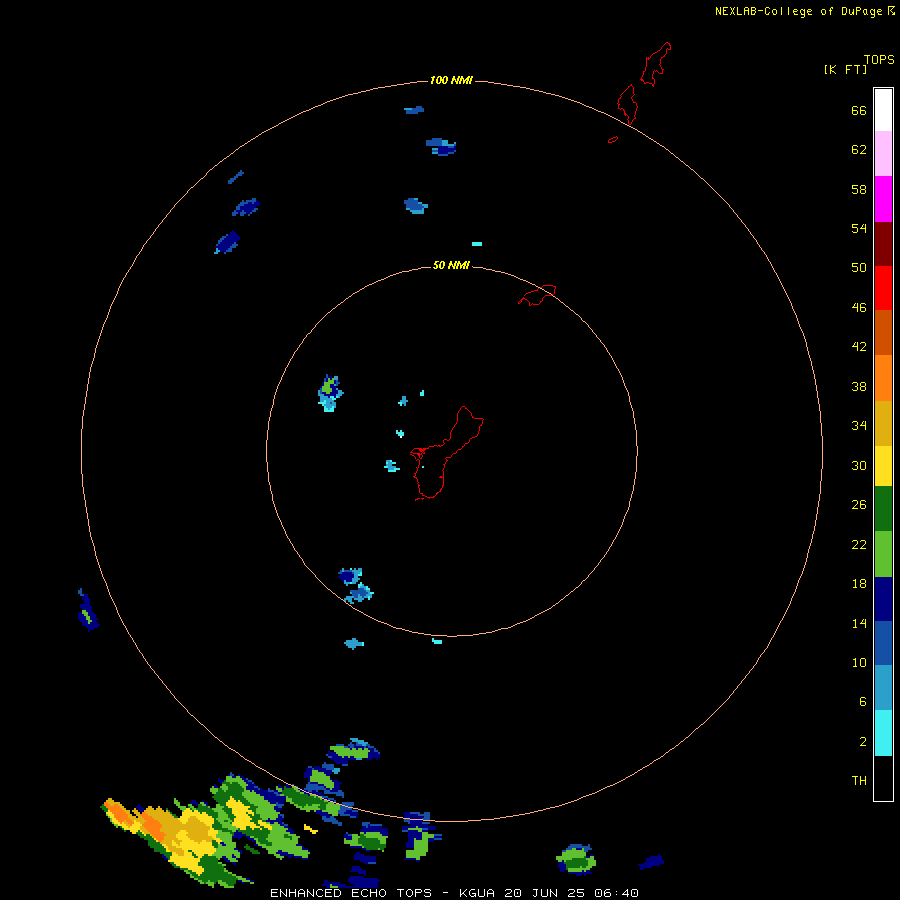
Task: Click legend value 58
Action: coord(859,189)
